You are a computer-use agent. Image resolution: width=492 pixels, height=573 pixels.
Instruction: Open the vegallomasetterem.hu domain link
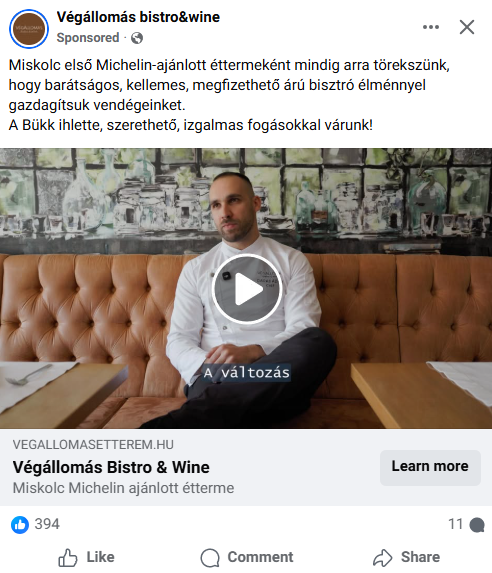click(x=93, y=445)
